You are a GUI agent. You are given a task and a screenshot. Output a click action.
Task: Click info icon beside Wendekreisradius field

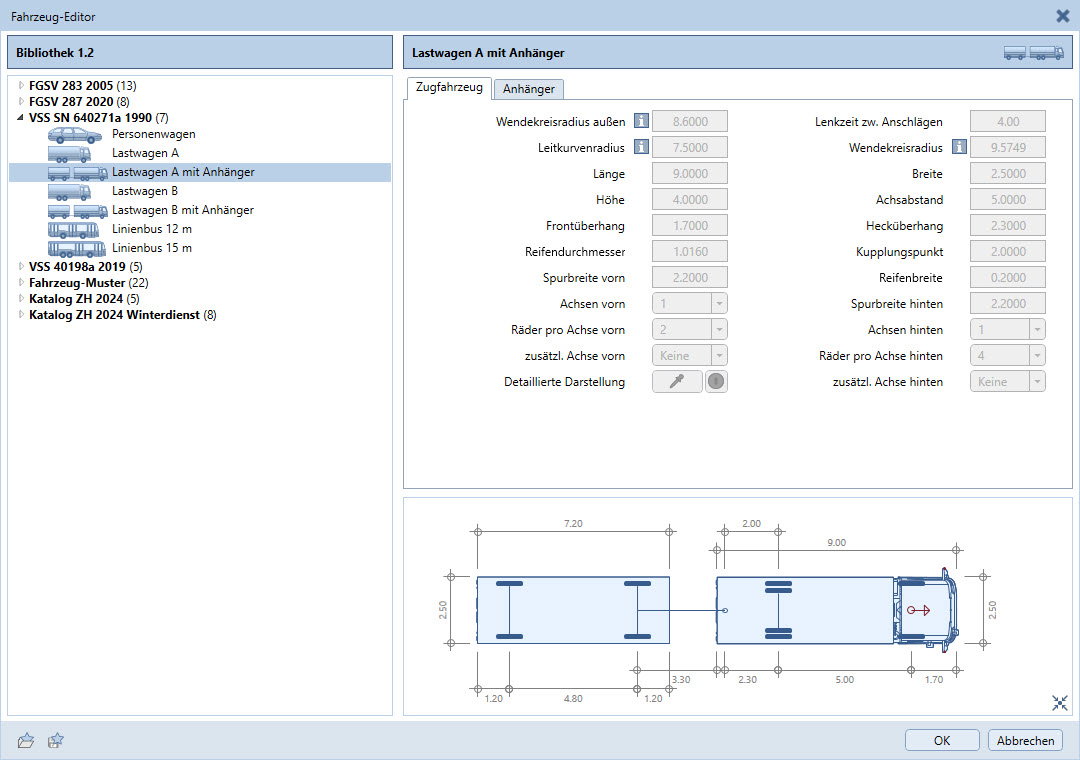pos(959,148)
